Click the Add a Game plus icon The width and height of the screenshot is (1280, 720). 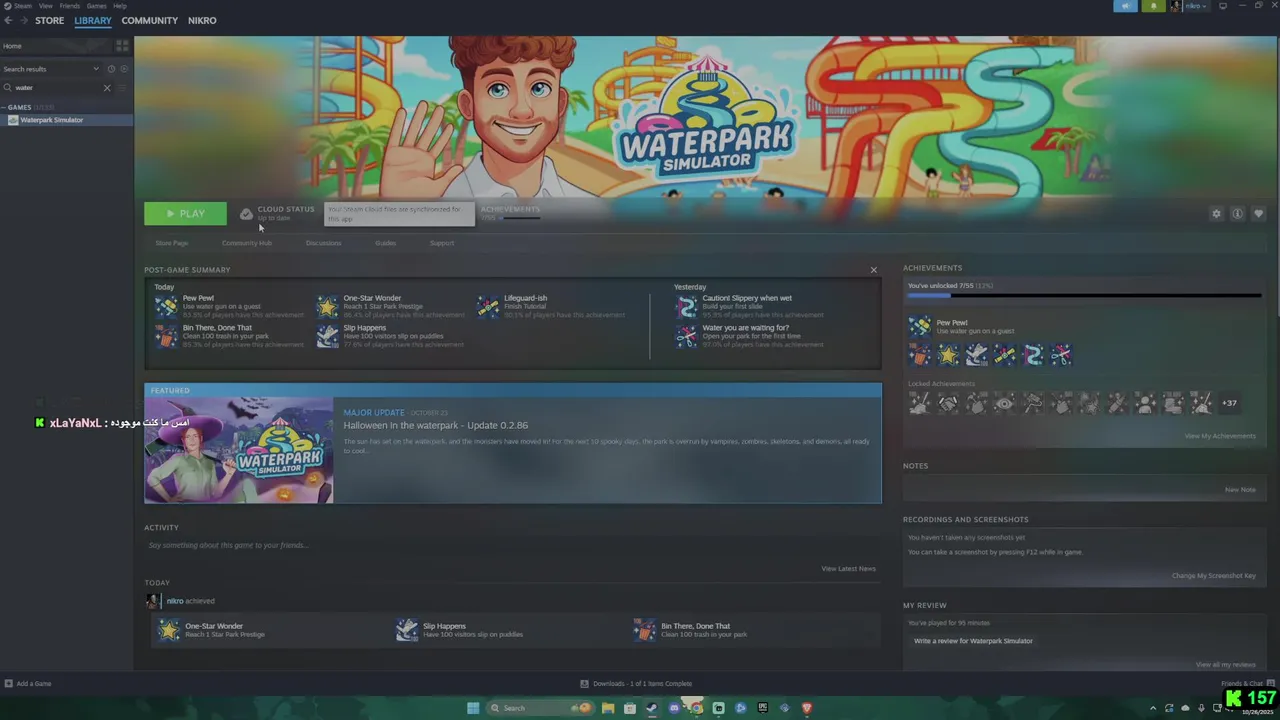9,684
